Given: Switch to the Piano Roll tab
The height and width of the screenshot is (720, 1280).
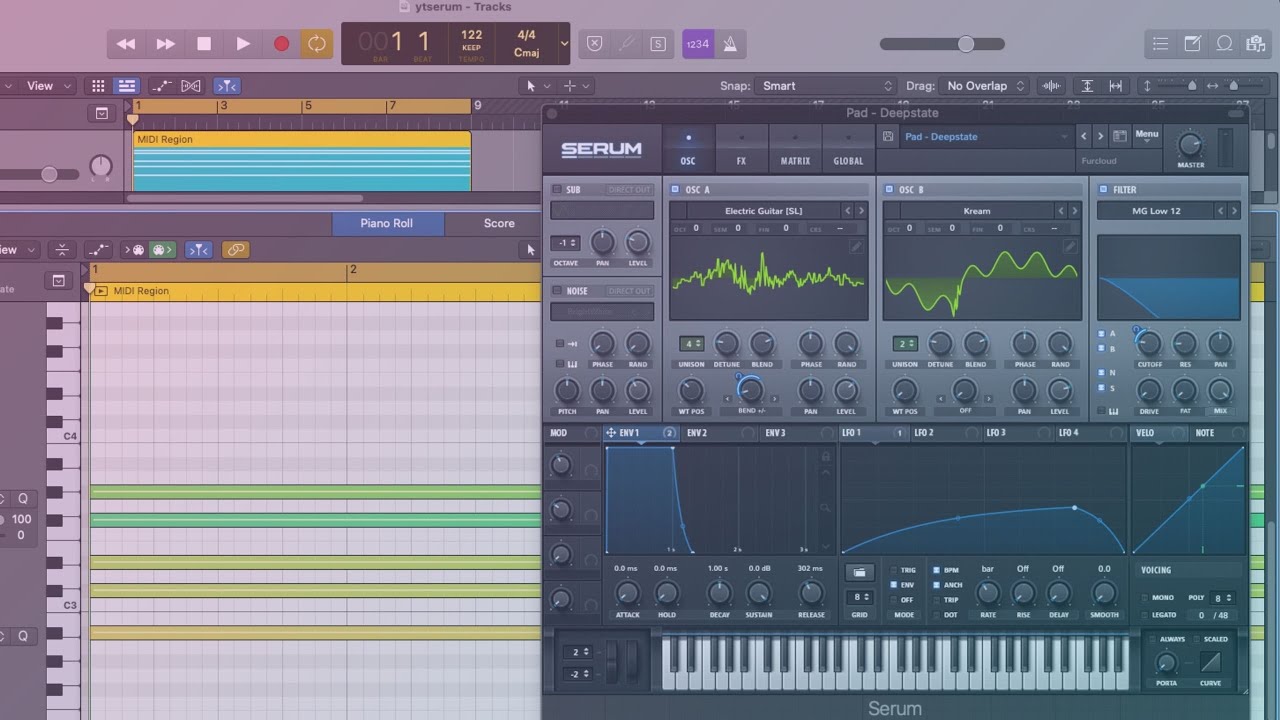Looking at the screenshot, I should coord(387,223).
